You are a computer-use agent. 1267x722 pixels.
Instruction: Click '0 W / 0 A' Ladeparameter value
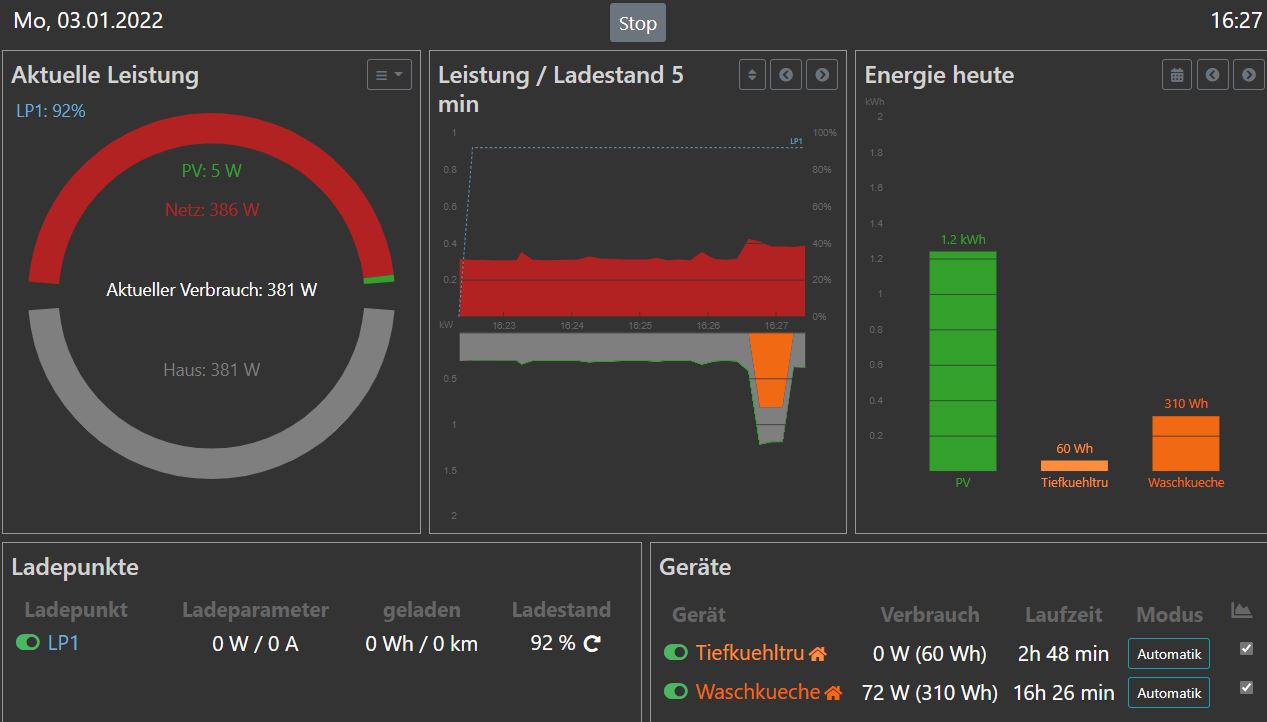255,644
